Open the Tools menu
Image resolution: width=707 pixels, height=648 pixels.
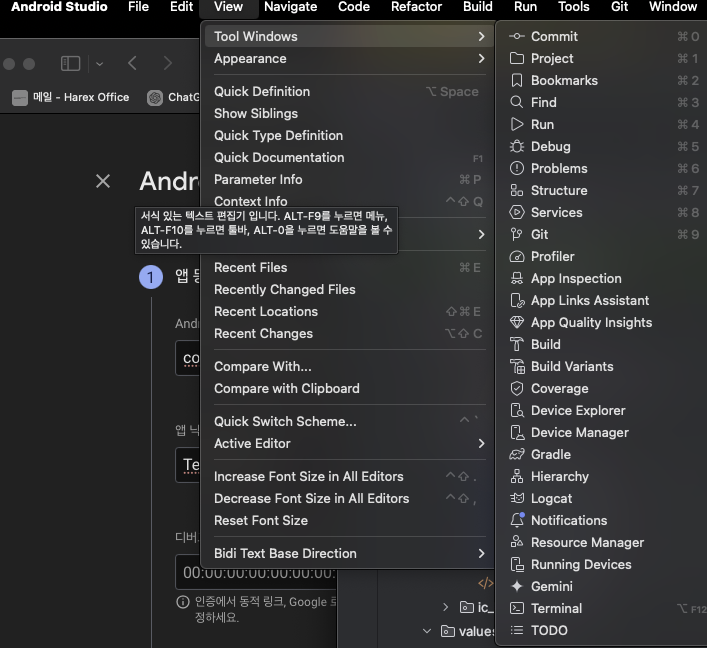(574, 7)
